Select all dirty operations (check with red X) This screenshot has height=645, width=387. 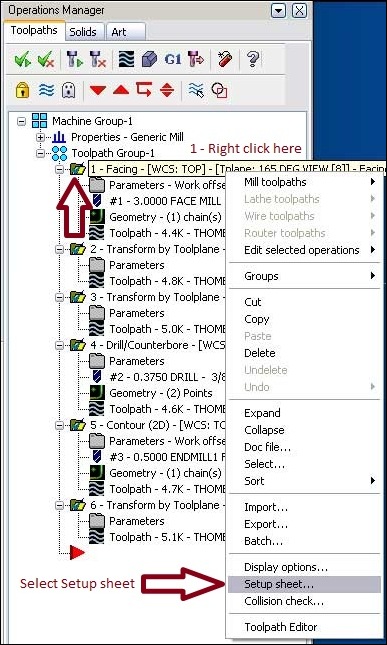pyautogui.click(x=46, y=60)
